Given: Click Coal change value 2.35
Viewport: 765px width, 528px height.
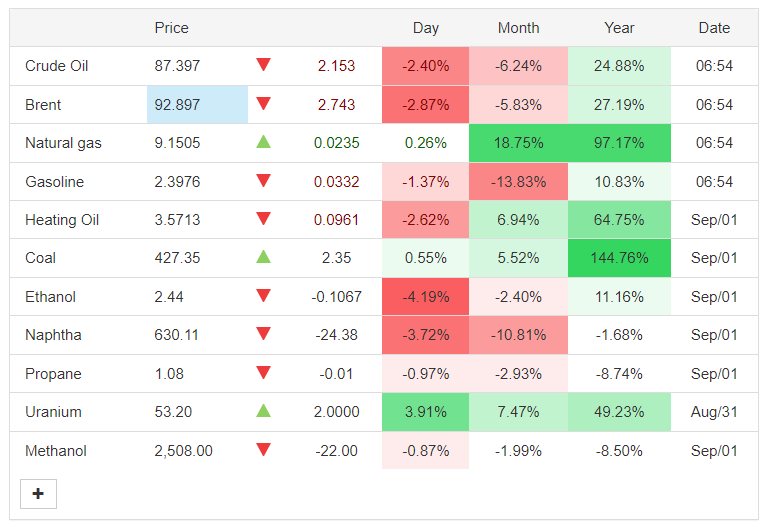Looking at the screenshot, I should coord(336,258).
